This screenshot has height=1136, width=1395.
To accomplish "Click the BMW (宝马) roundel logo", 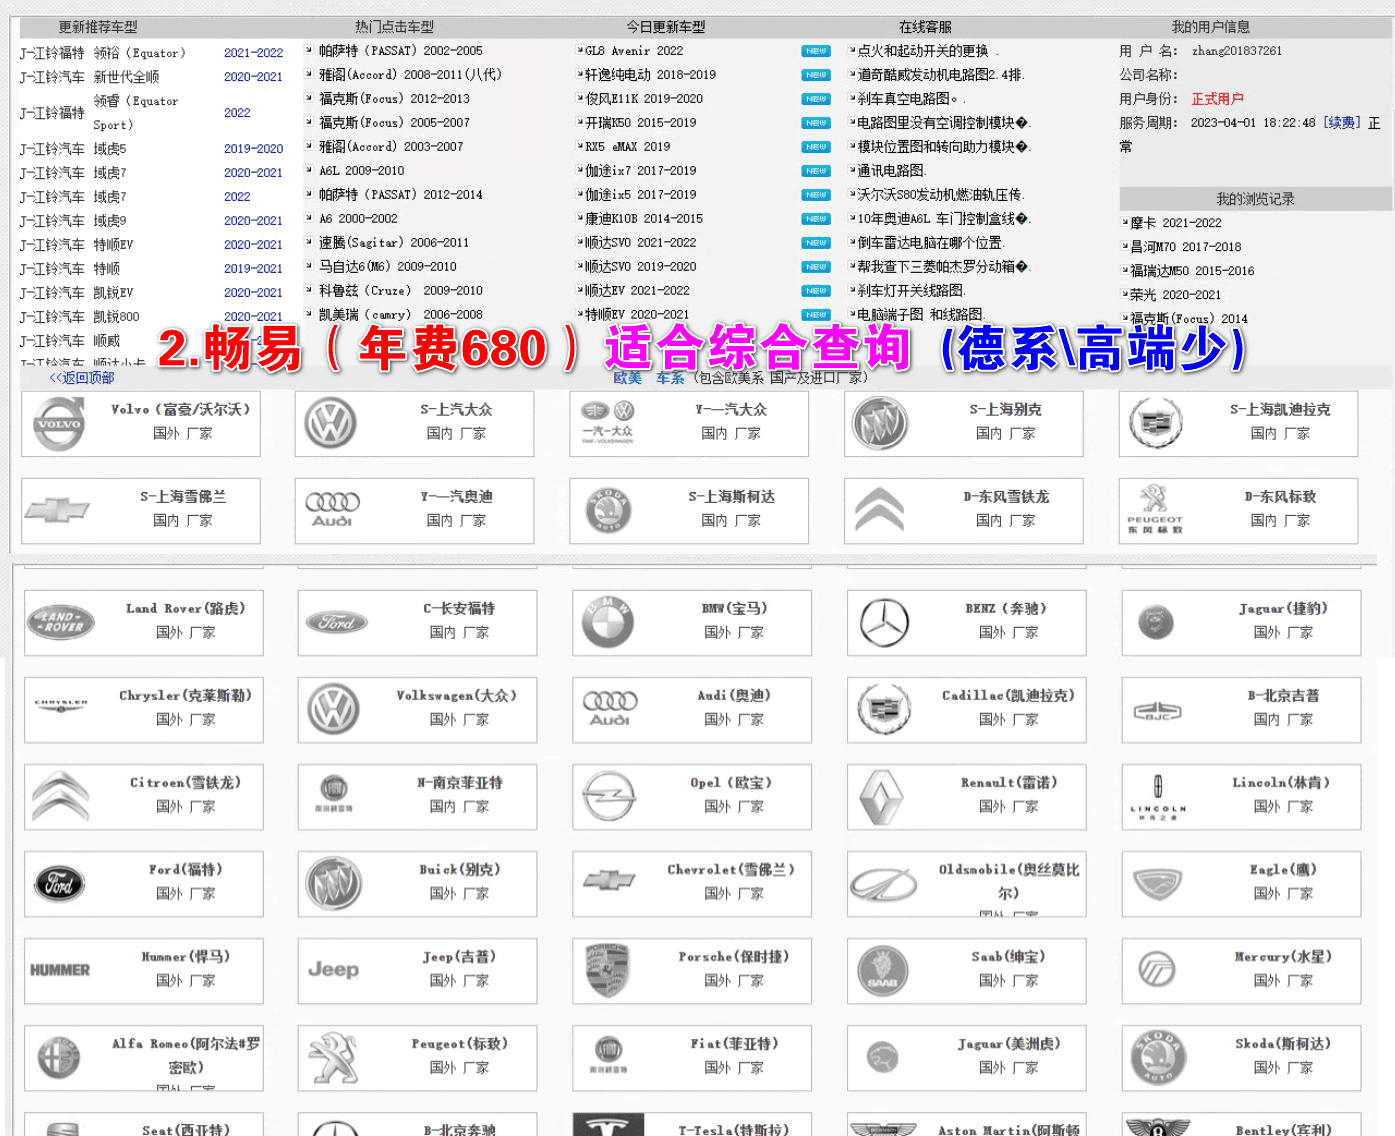I will 608,622.
